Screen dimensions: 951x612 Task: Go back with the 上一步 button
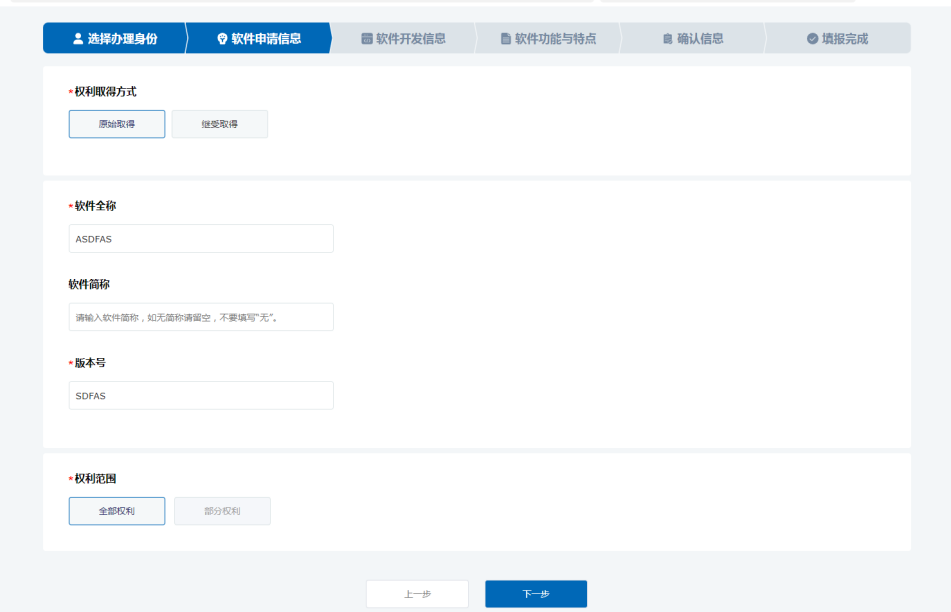point(417,594)
